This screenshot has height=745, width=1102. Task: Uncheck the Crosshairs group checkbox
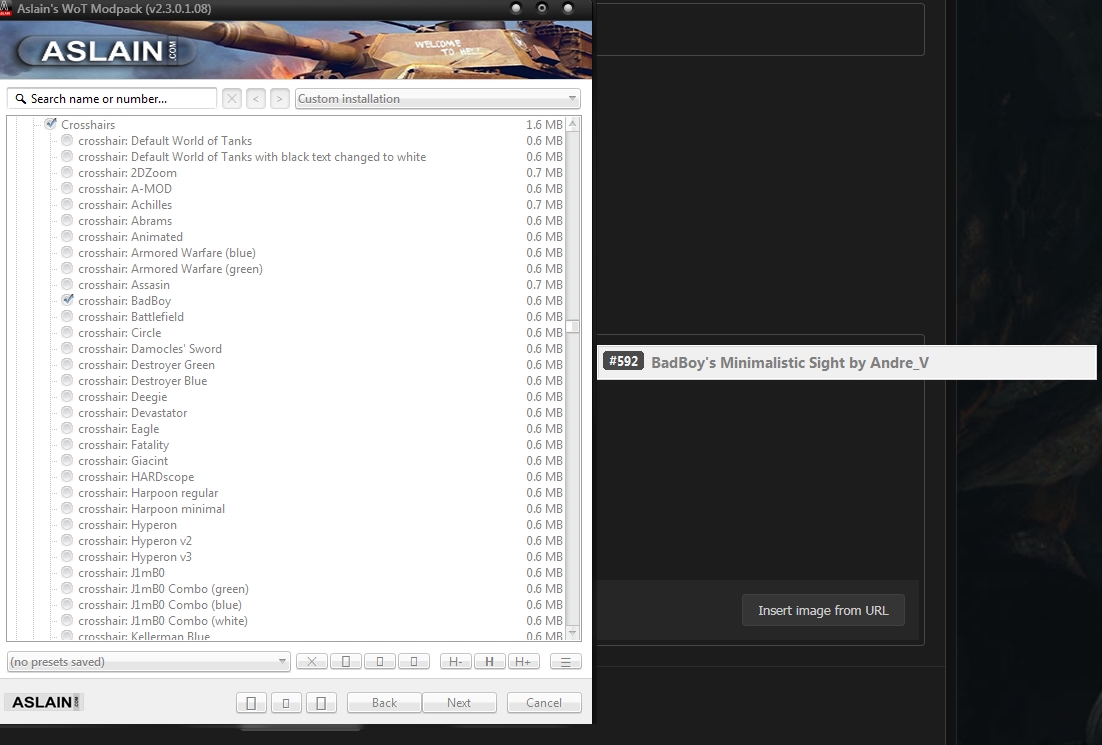point(51,124)
